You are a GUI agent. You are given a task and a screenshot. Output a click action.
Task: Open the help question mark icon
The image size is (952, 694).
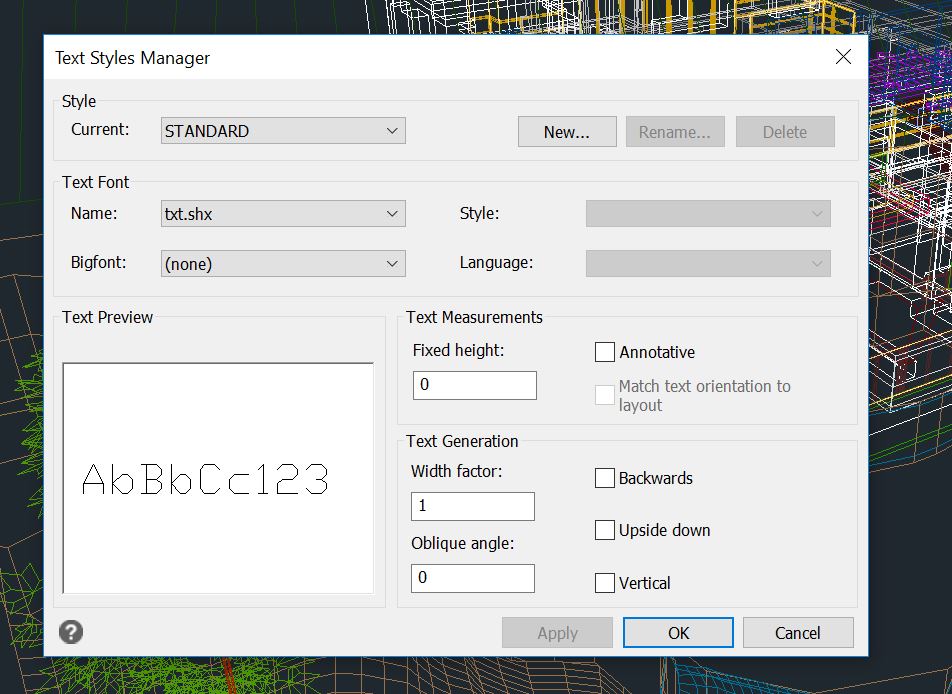pyautogui.click(x=71, y=632)
